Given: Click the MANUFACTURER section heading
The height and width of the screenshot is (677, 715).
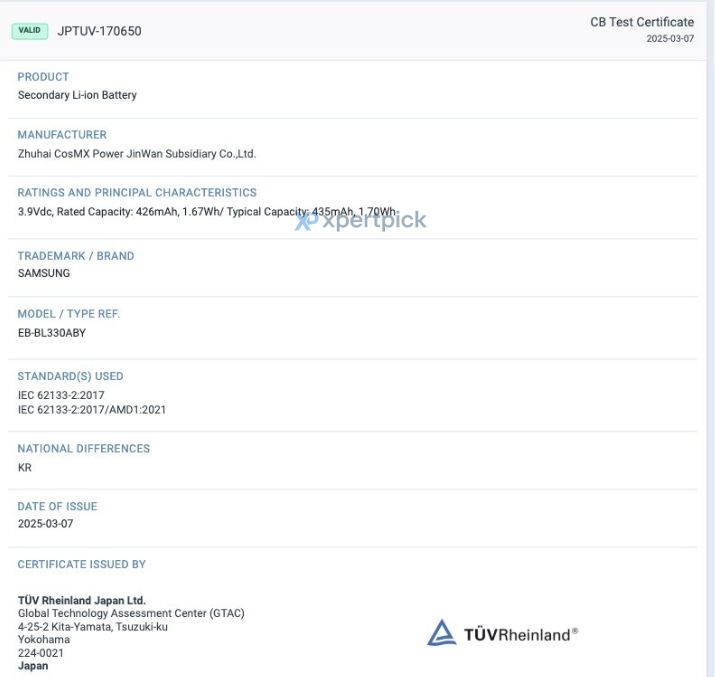Looking at the screenshot, I should tap(62, 135).
